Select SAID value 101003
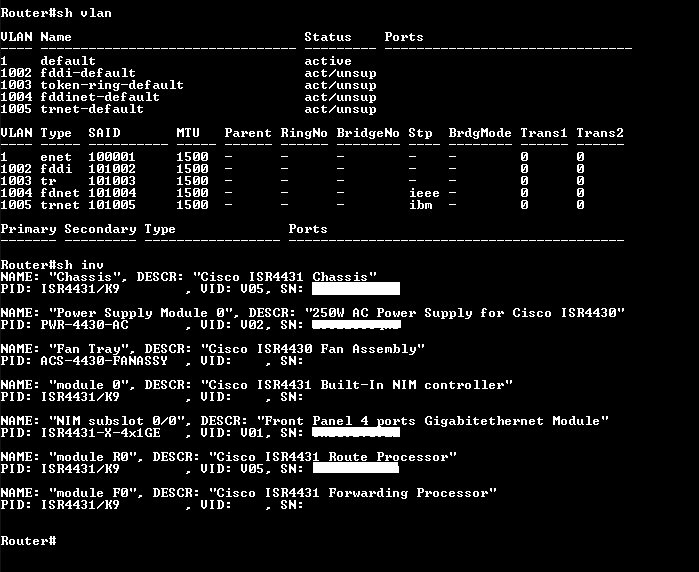This screenshot has width=699, height=572. pyautogui.click(x=112, y=181)
